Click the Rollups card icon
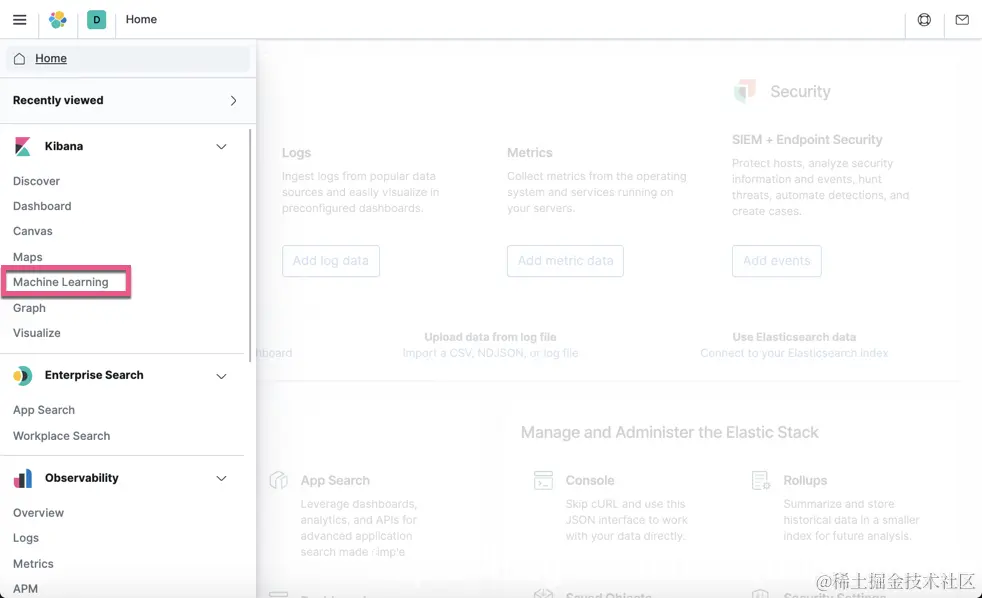The image size is (982, 598). [760, 480]
